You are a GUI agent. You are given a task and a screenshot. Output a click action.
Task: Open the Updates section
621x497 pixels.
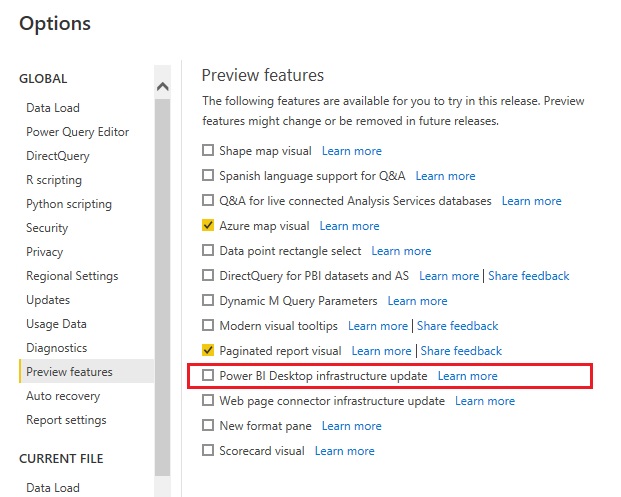(48, 300)
